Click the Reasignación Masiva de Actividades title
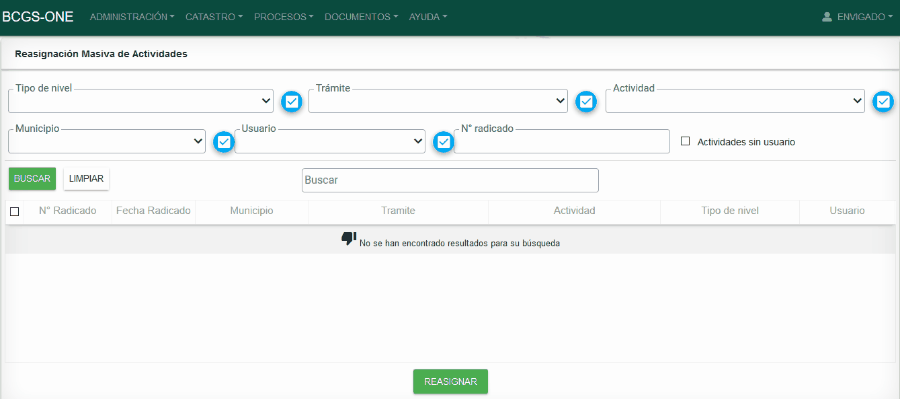 [x=101, y=54]
